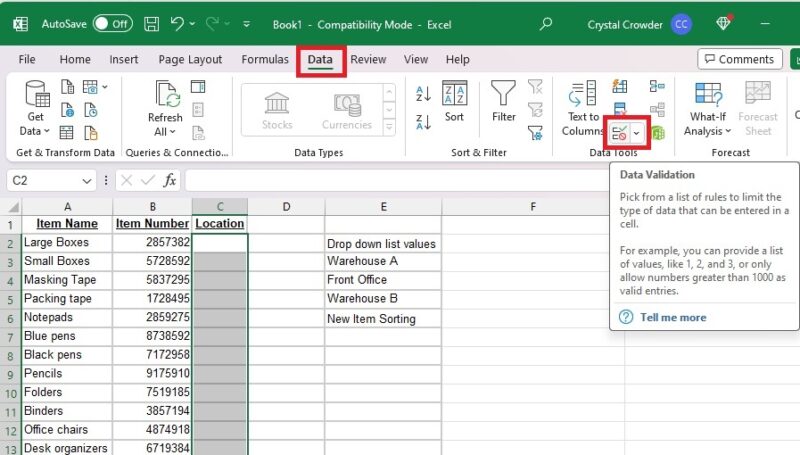Screen dimensions: 800x455
Task: Open the Queries & Connections pane icon
Action: pyautogui.click(x=198, y=87)
